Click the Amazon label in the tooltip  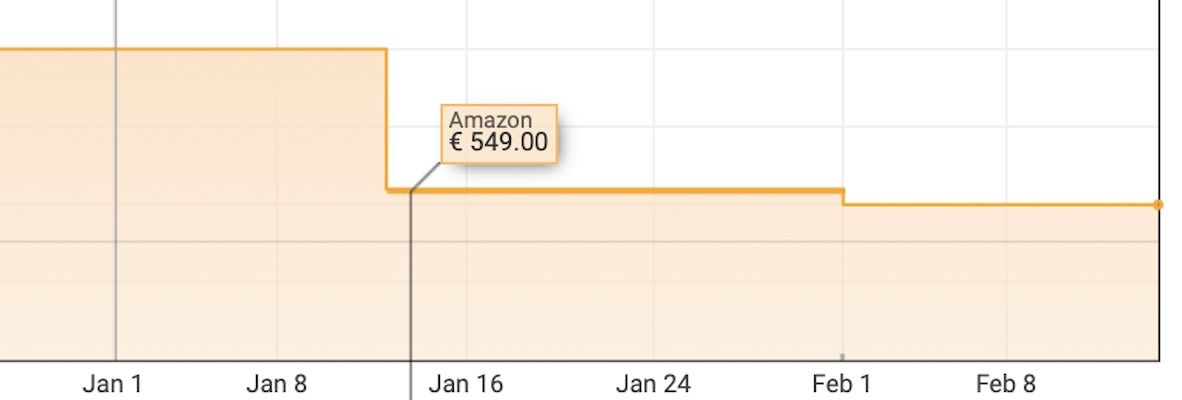(490, 120)
